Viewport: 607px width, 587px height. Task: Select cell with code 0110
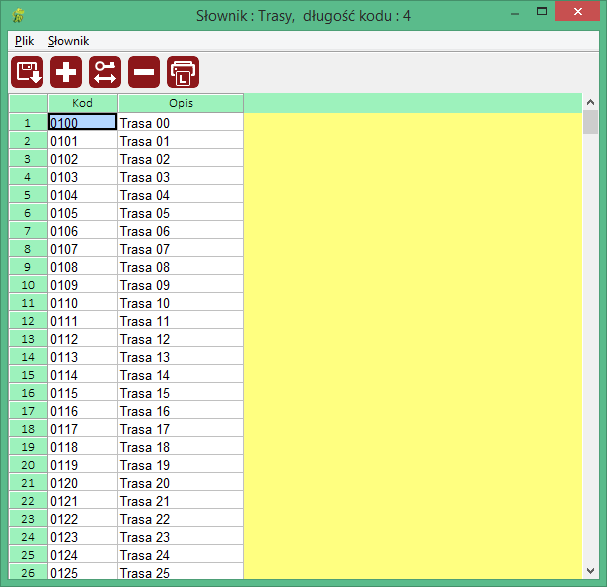pos(82,303)
